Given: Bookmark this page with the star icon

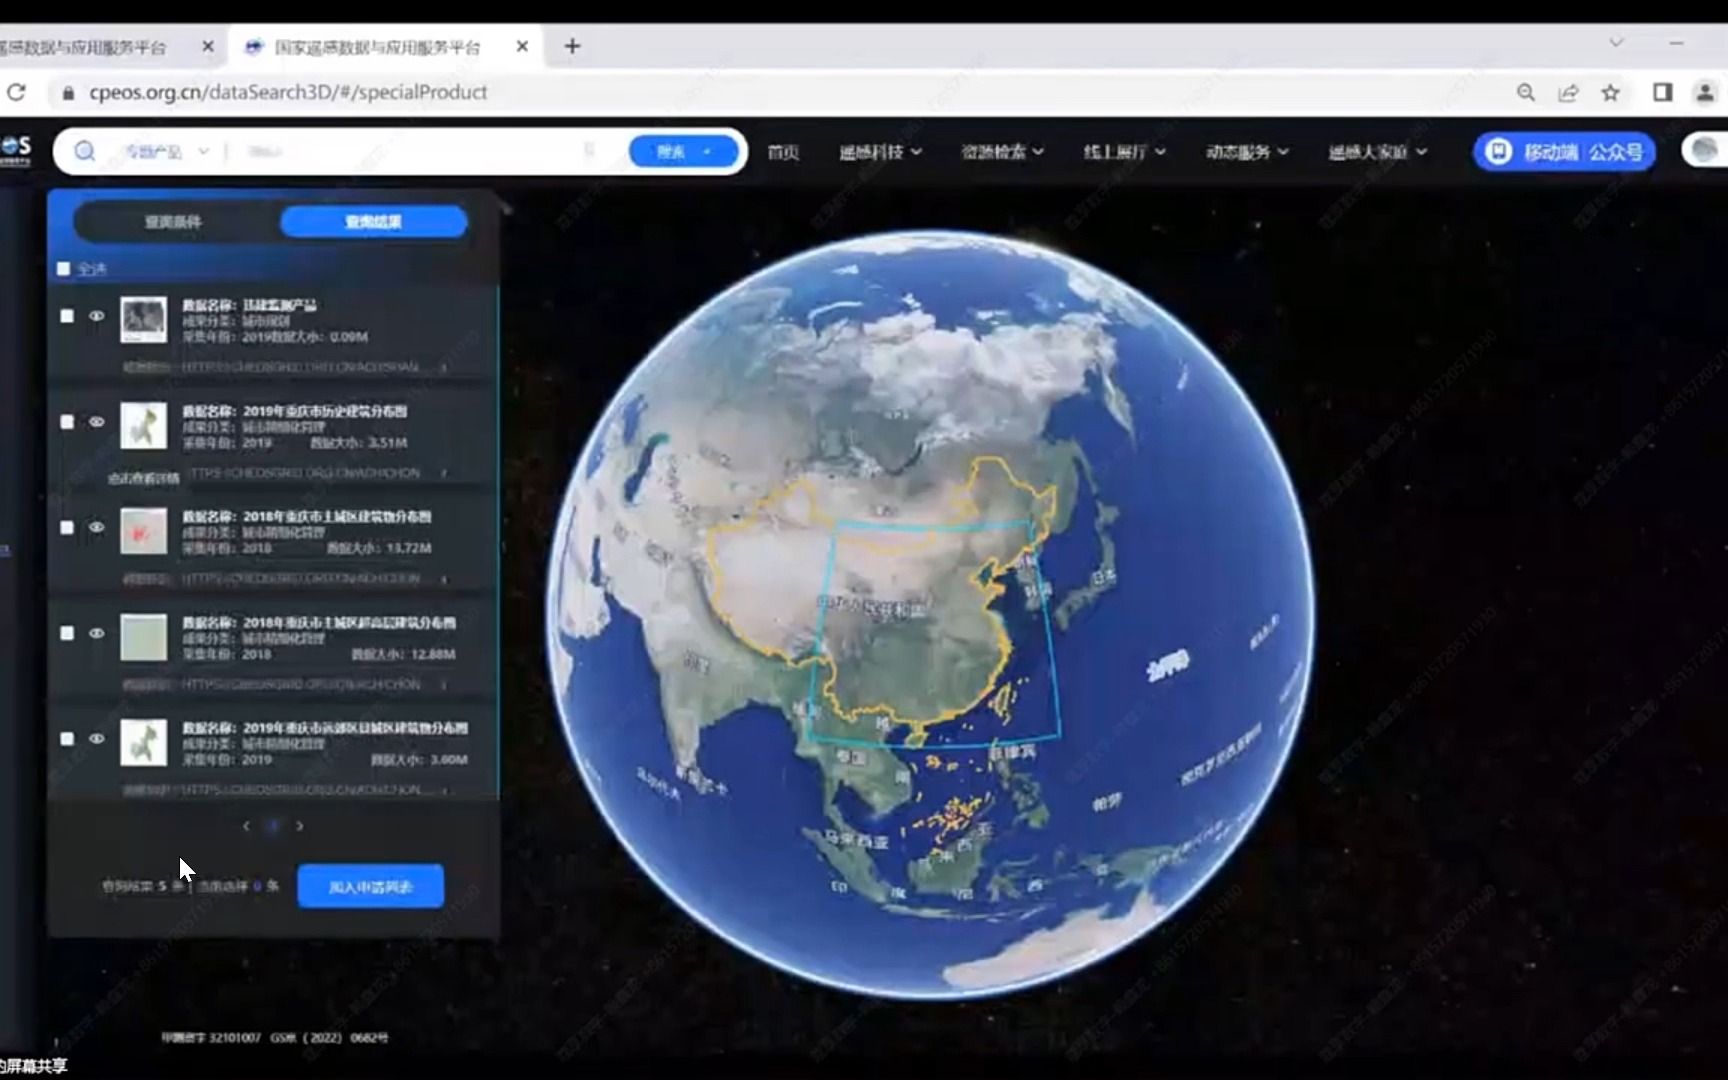Looking at the screenshot, I should pos(1610,92).
